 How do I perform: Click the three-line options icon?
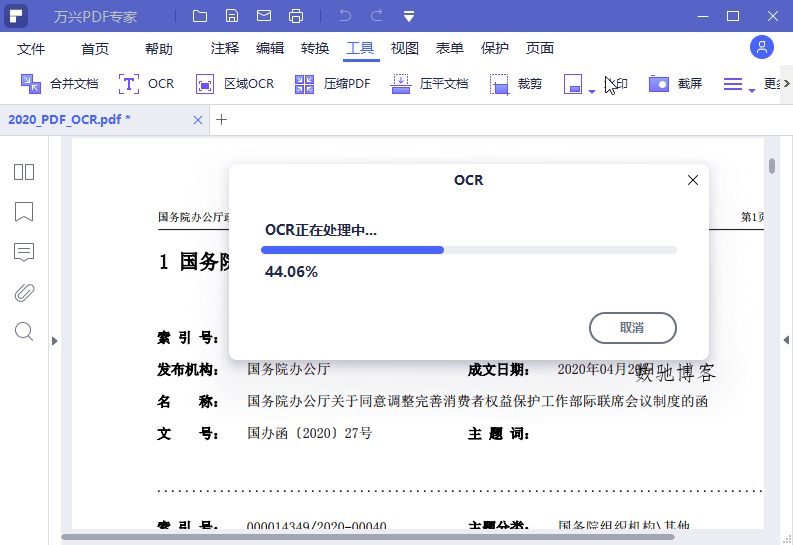[733, 84]
